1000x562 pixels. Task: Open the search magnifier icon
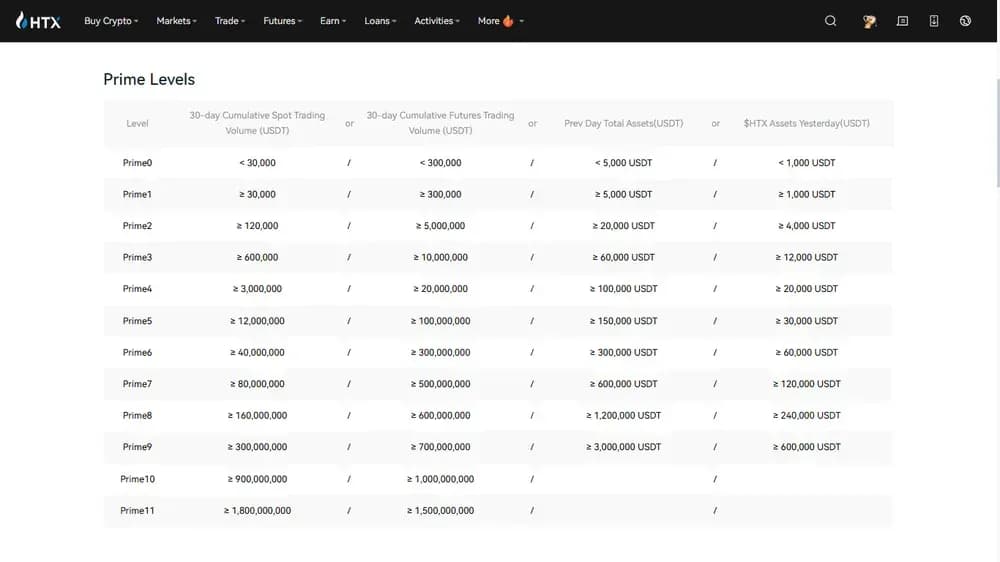point(830,21)
